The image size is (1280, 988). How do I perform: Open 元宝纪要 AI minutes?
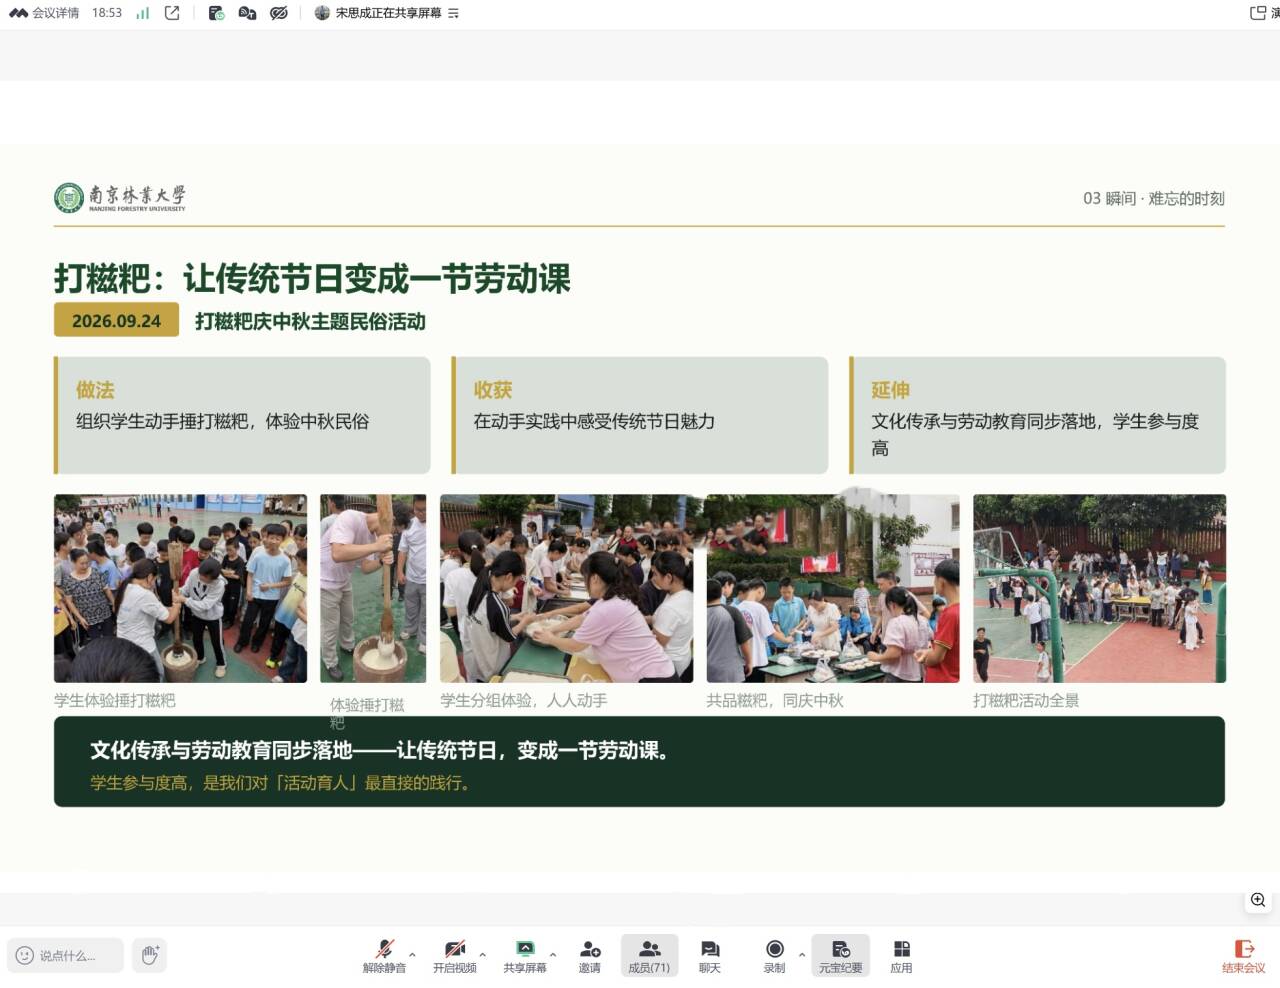840,956
